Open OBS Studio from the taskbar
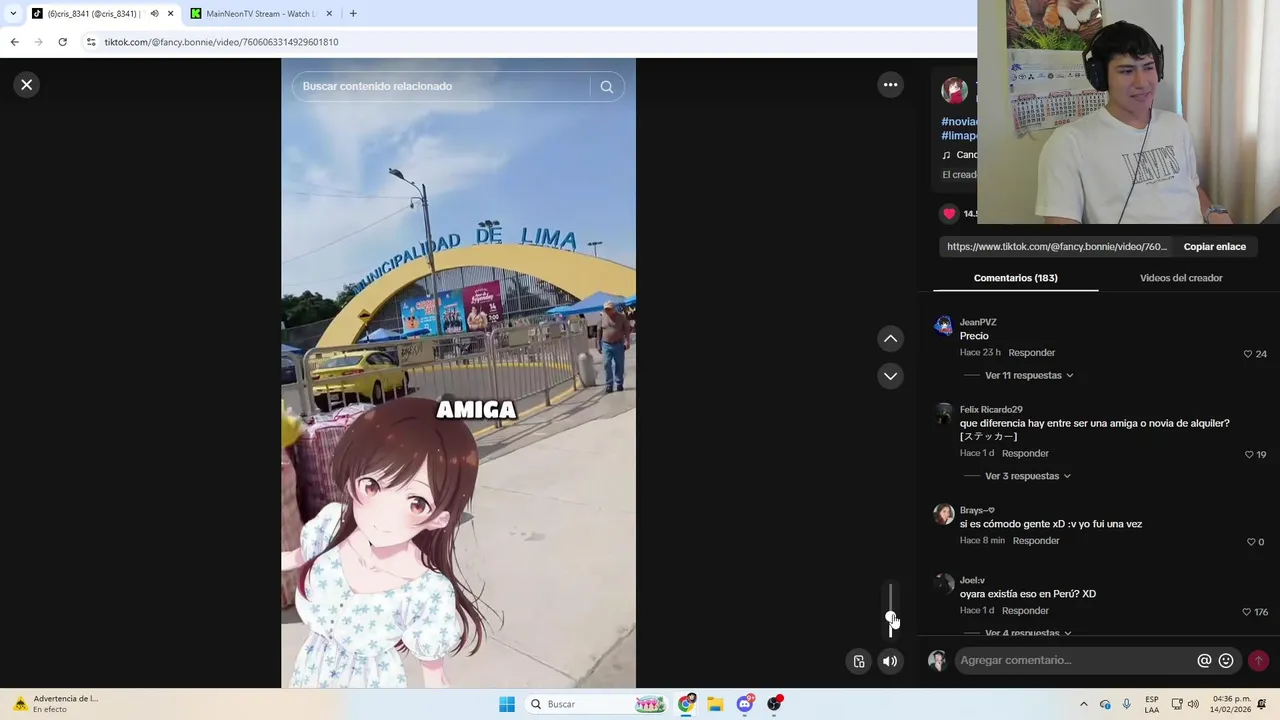1280x720 pixels. (774, 704)
